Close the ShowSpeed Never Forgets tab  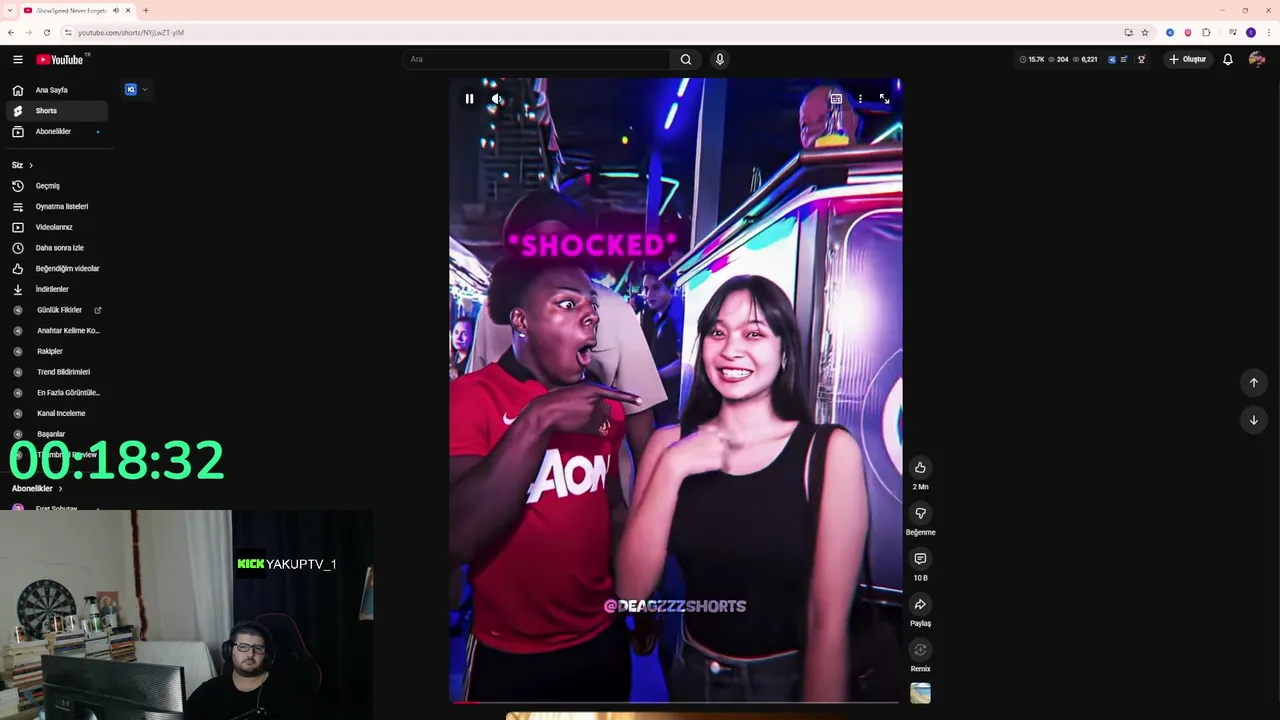(x=128, y=10)
